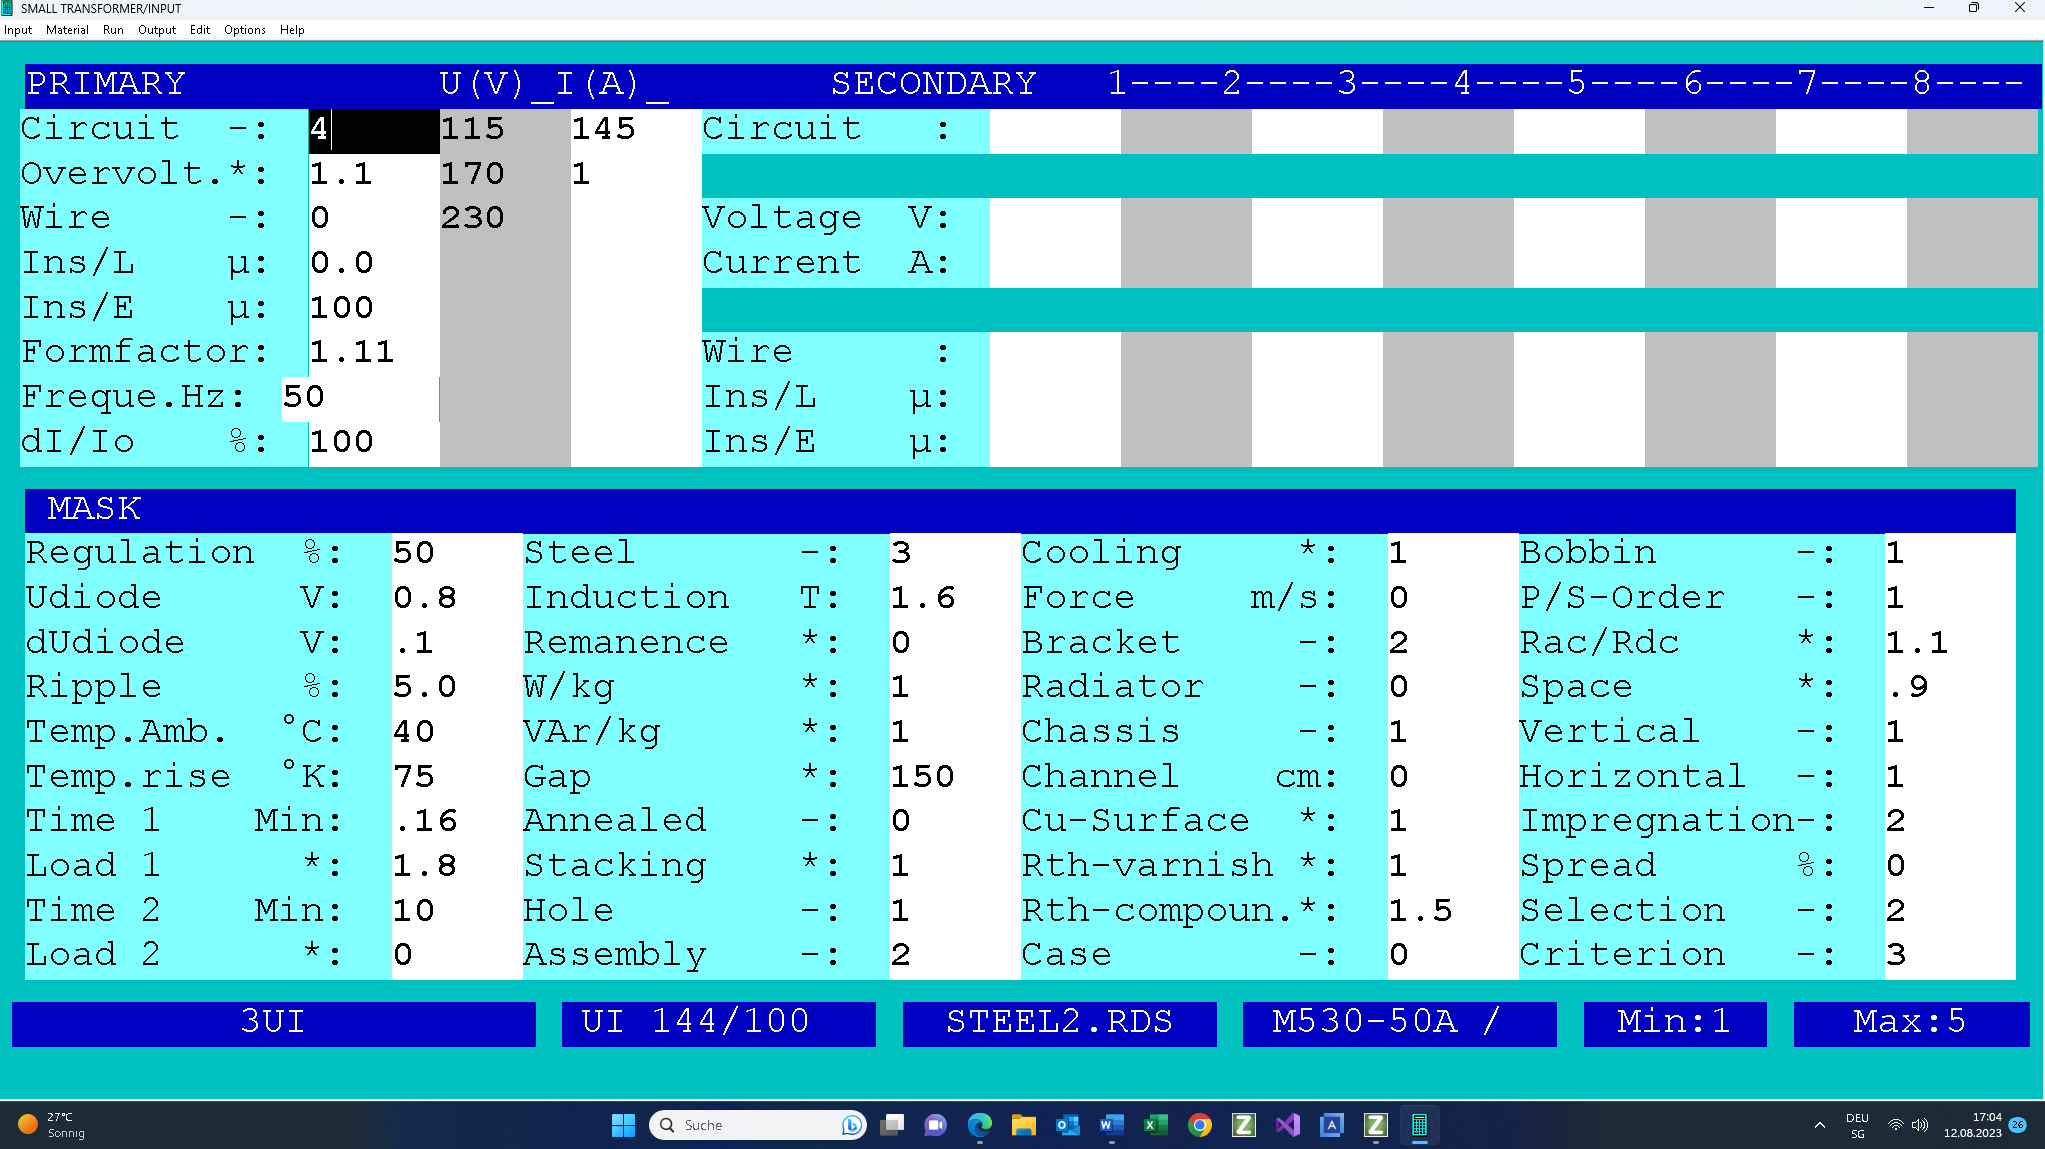The image size is (2045, 1149).
Task: Click the DEU SG language indicator
Action: tap(1857, 1125)
